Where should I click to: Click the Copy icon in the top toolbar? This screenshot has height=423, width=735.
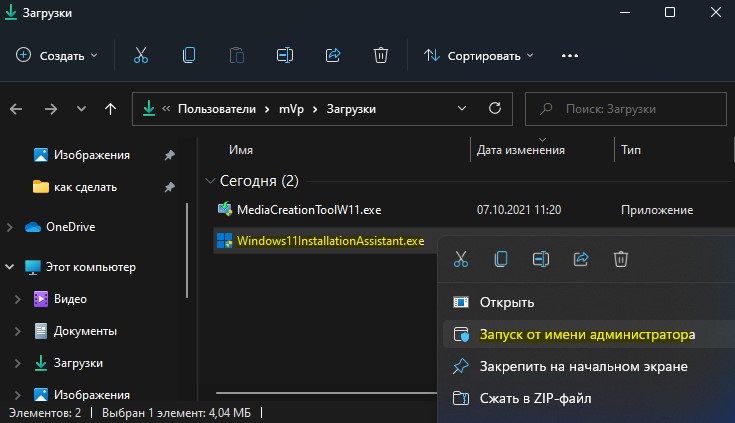[x=189, y=55]
